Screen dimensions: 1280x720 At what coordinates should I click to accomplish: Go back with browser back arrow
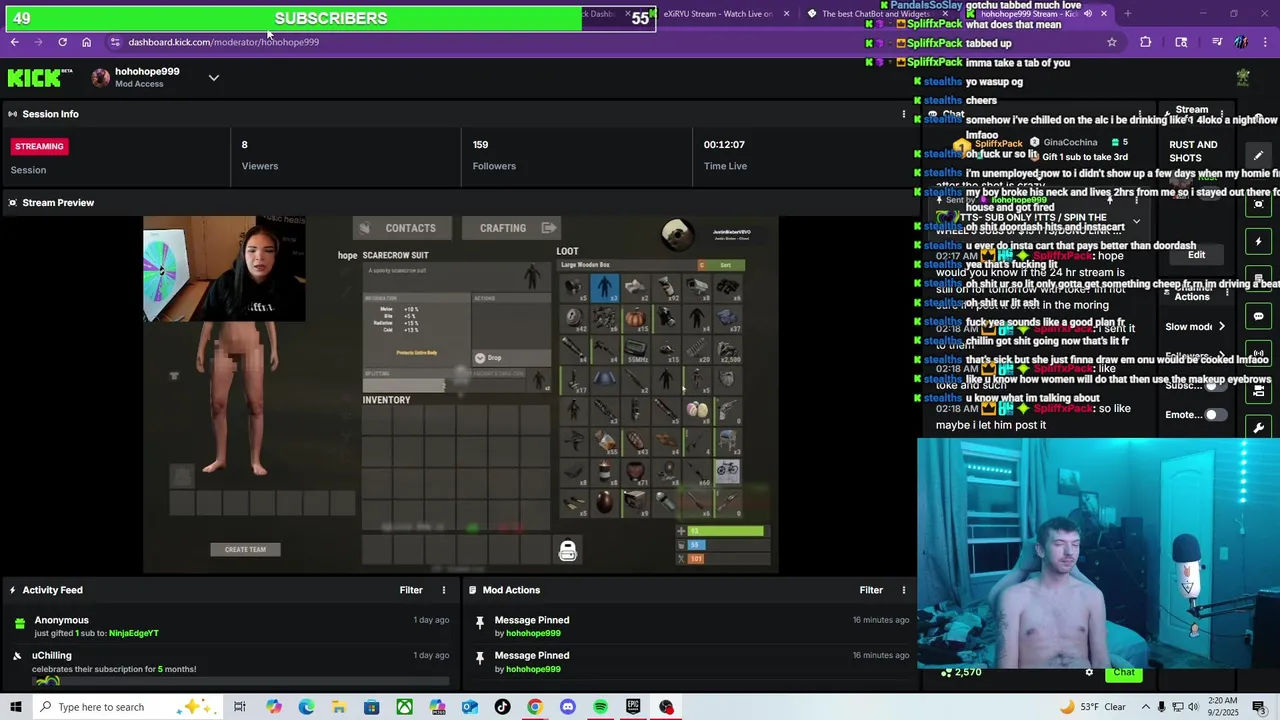(x=14, y=42)
